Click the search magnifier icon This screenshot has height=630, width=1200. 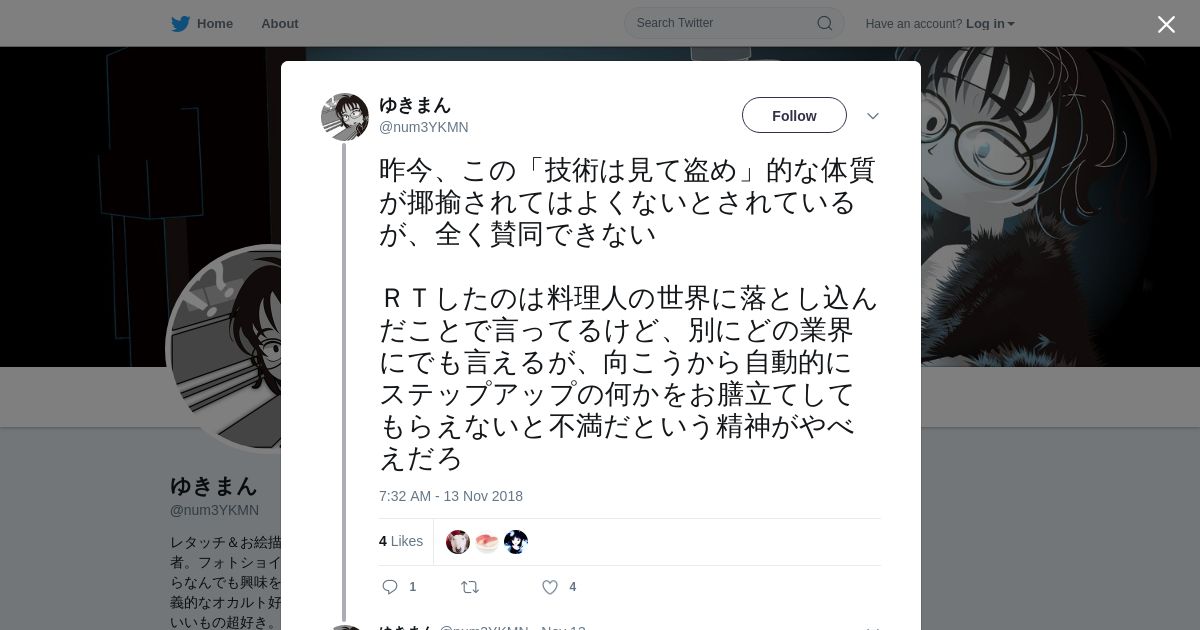click(825, 23)
